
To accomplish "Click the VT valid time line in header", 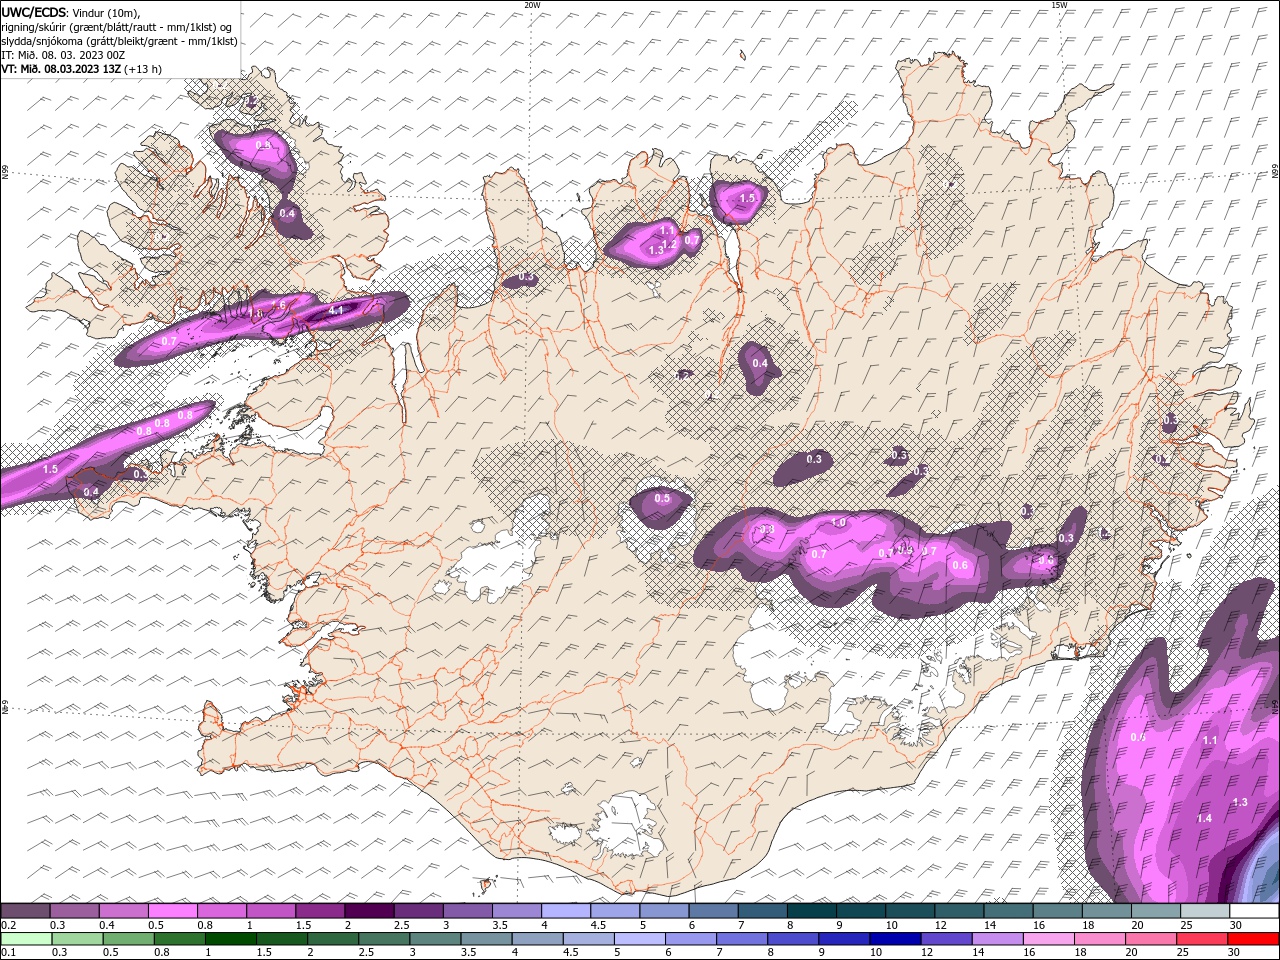I will pyautogui.click(x=80, y=69).
